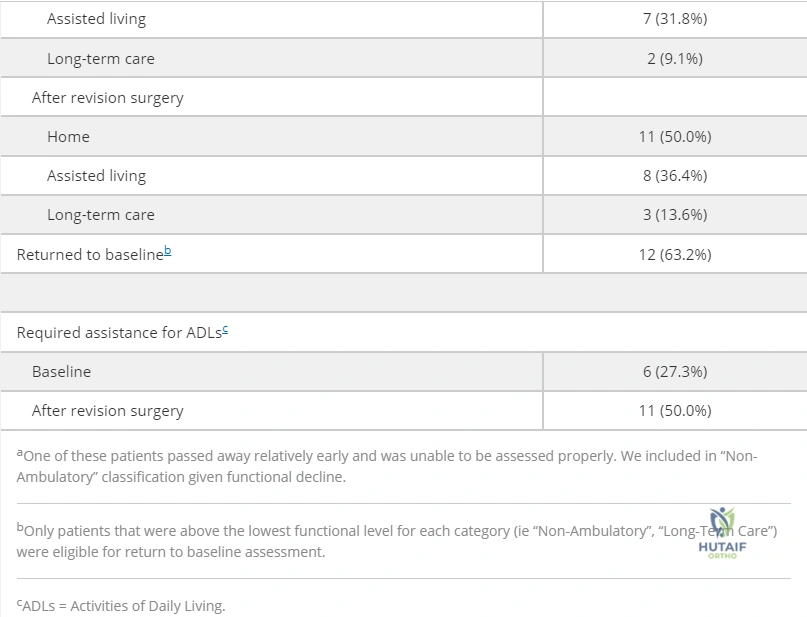The image size is (807, 617).
Task: Click the first Long-term care row label
Action: (101, 59)
